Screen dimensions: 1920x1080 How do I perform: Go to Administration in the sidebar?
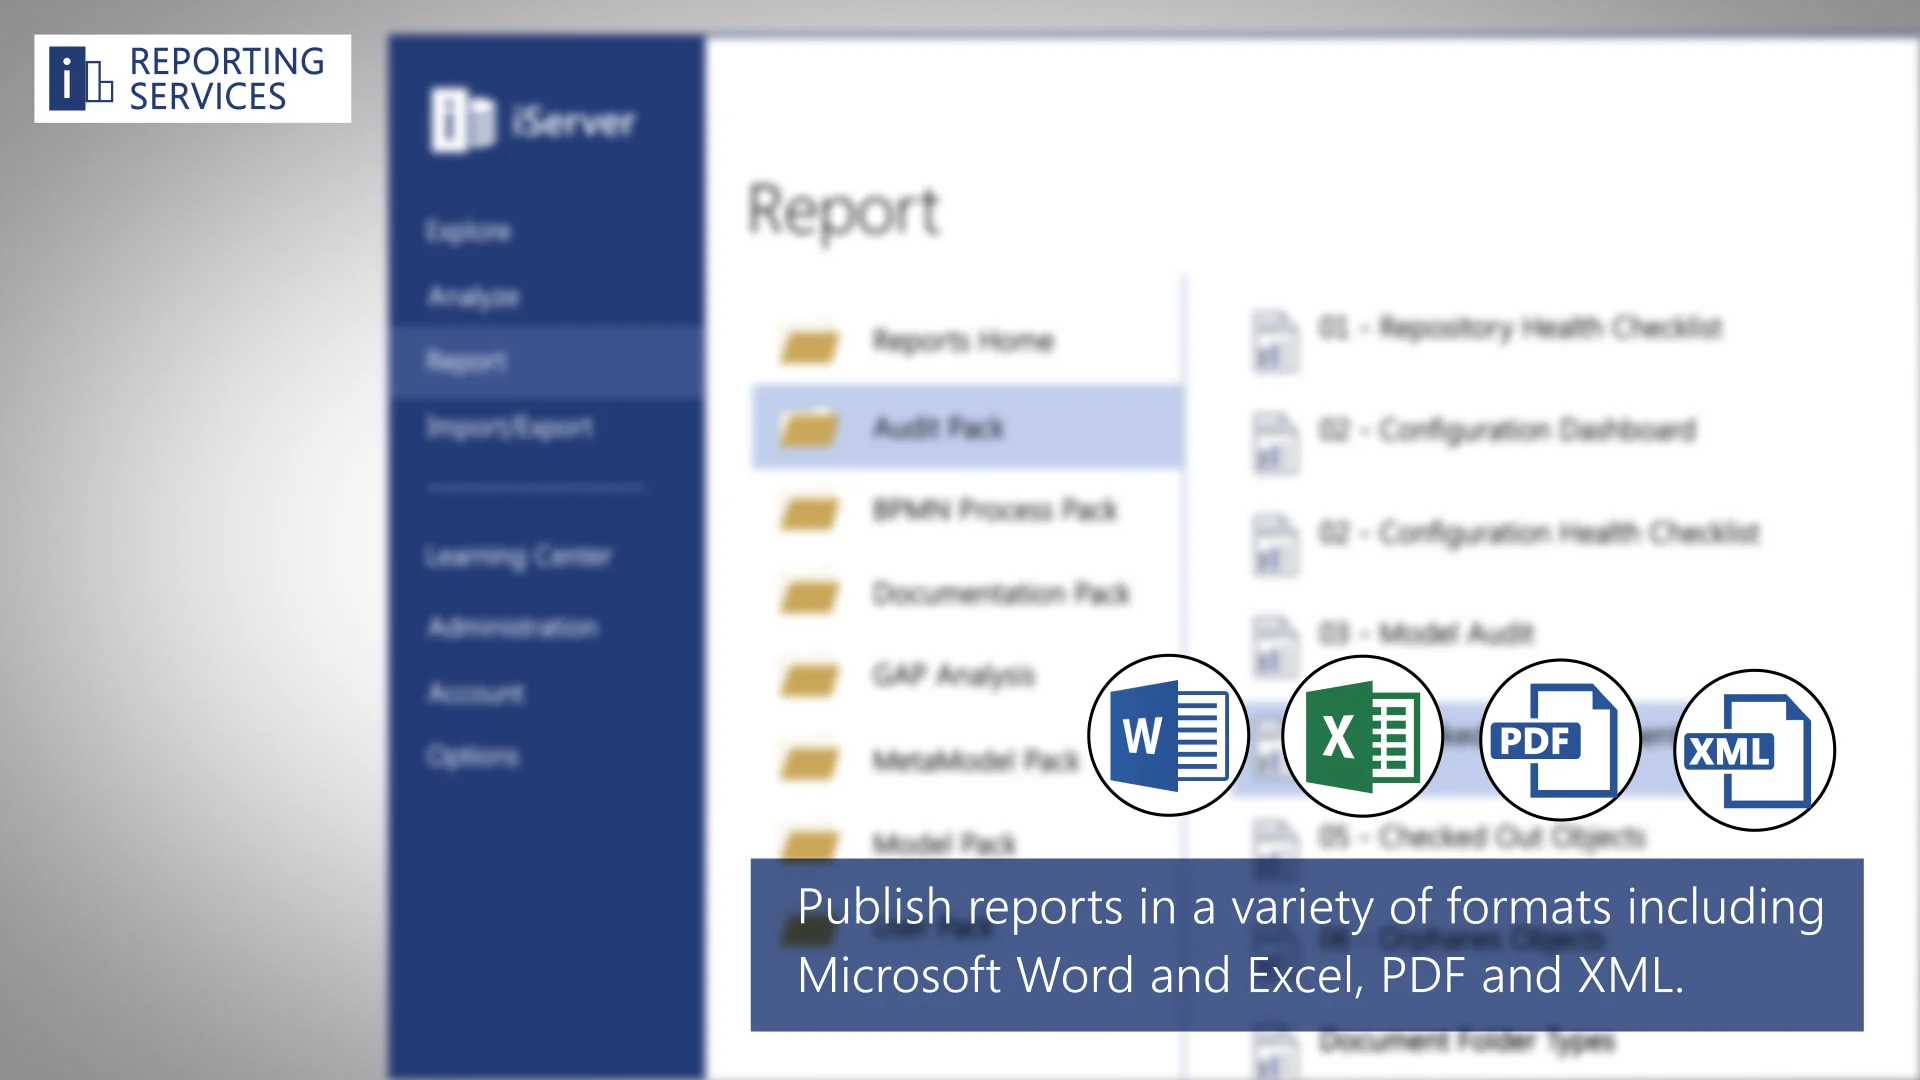(513, 627)
